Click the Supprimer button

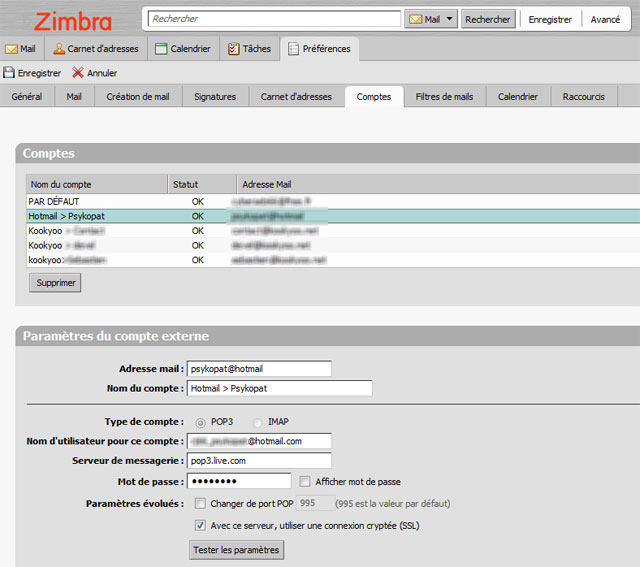56,283
